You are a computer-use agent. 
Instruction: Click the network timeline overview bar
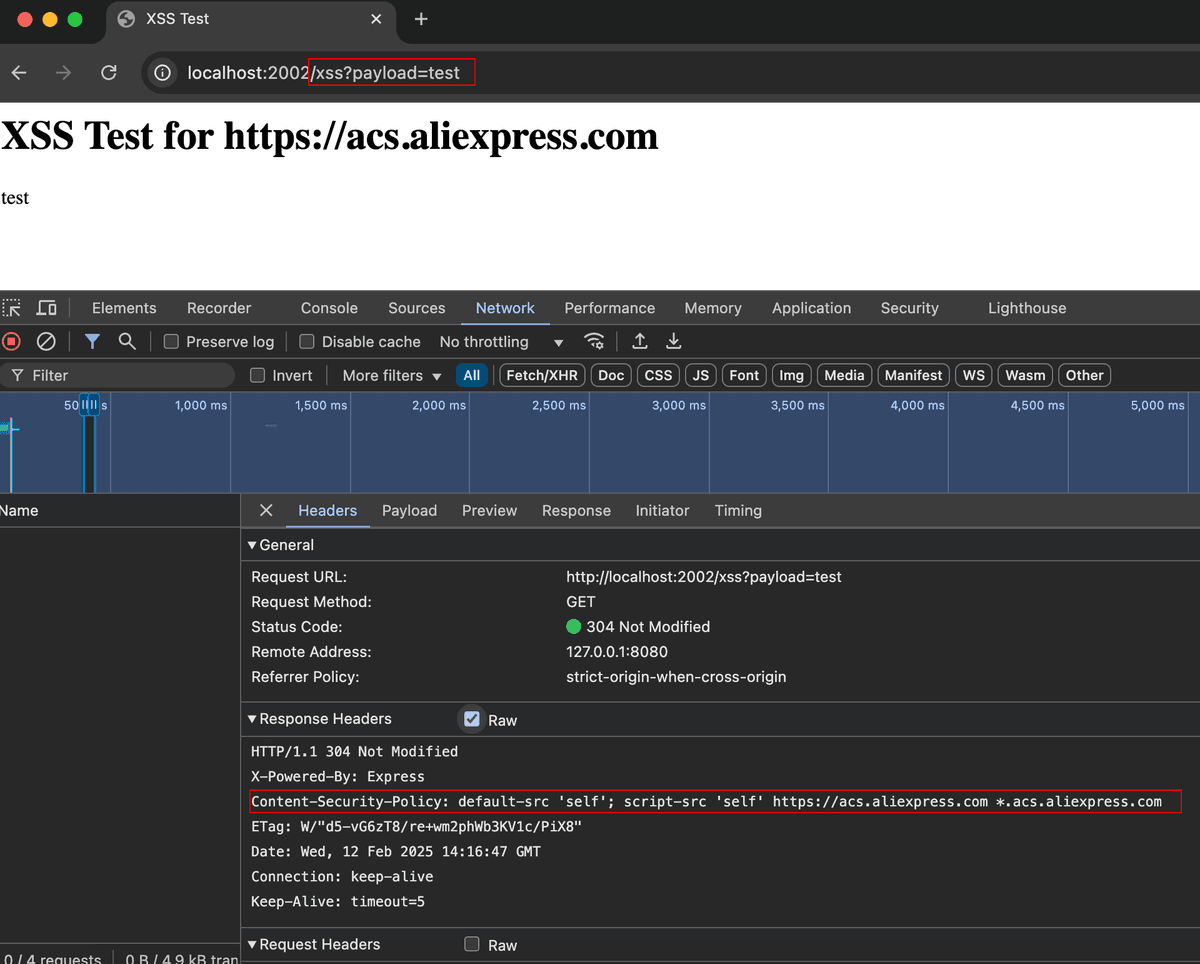tap(600, 443)
